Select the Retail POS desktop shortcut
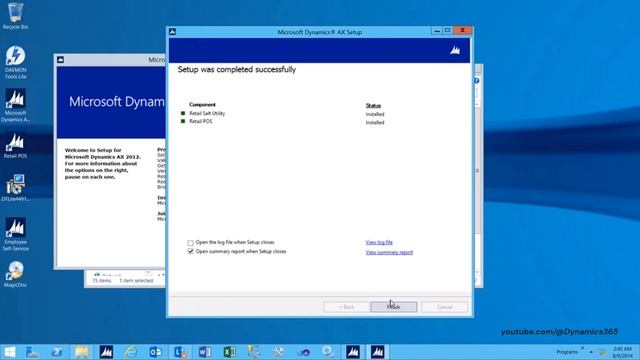This screenshot has height=360, width=640. (16, 146)
